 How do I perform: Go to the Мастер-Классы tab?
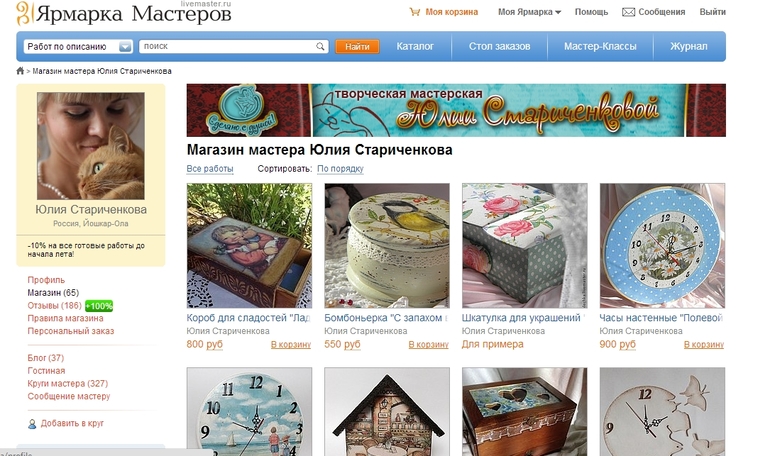[600, 47]
